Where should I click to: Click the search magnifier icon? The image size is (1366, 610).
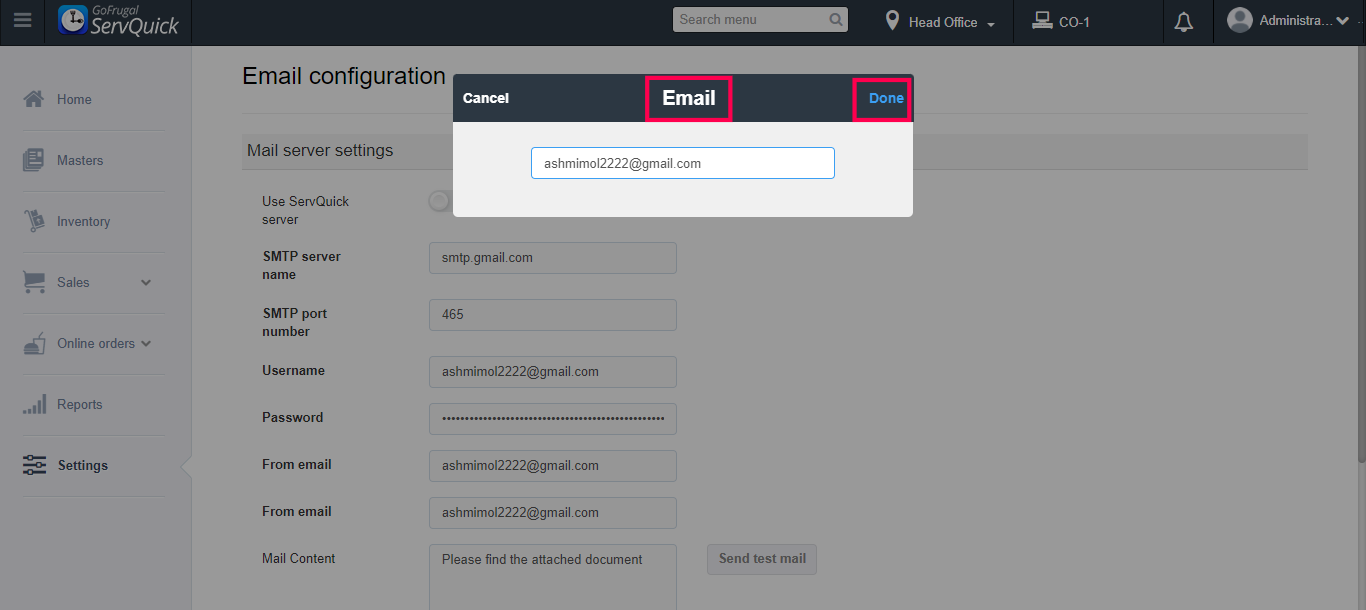[836, 20]
